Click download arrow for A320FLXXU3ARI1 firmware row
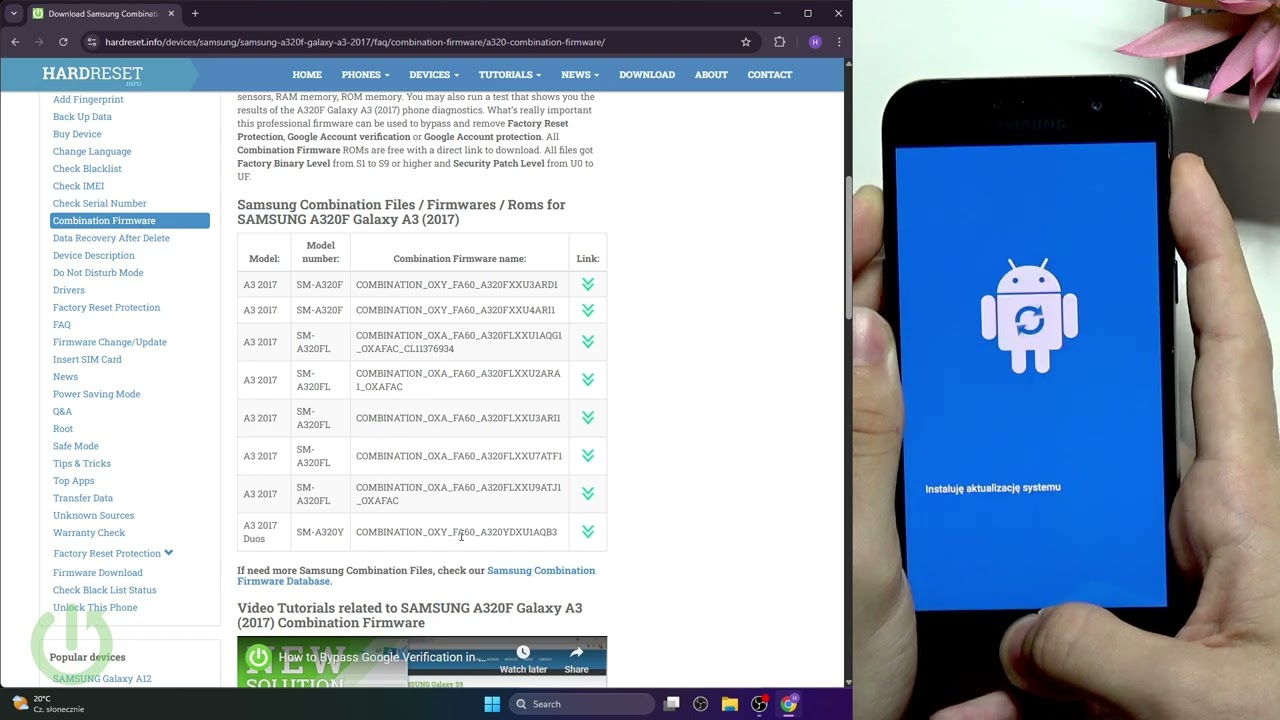The height and width of the screenshot is (720, 1280). (588, 418)
